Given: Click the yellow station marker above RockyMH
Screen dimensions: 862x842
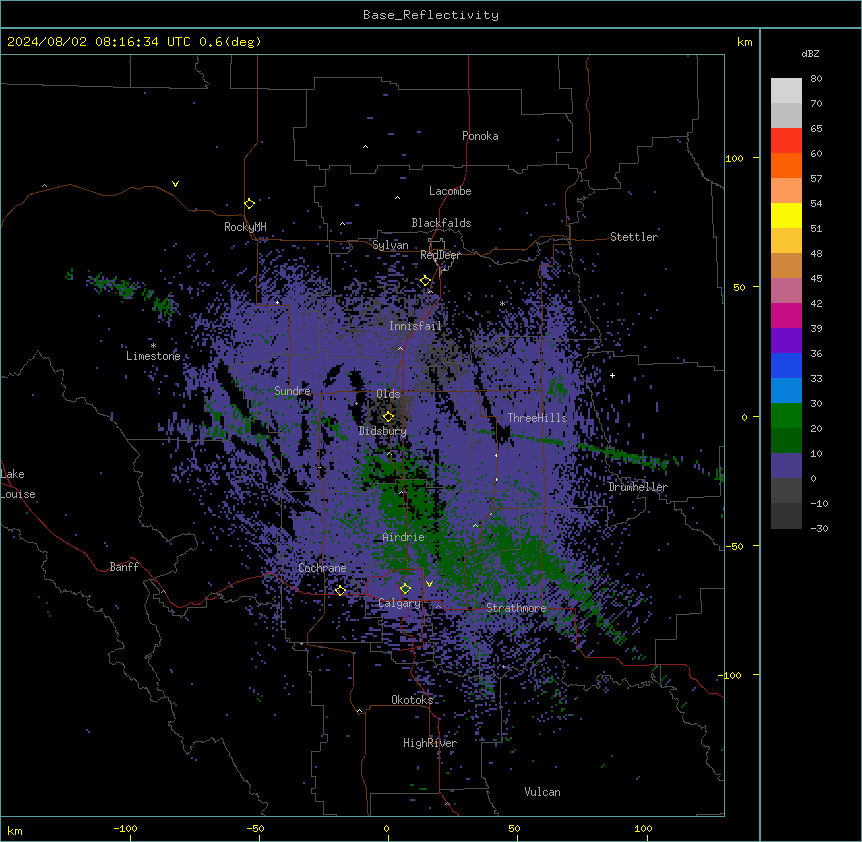Looking at the screenshot, I should [x=249, y=204].
